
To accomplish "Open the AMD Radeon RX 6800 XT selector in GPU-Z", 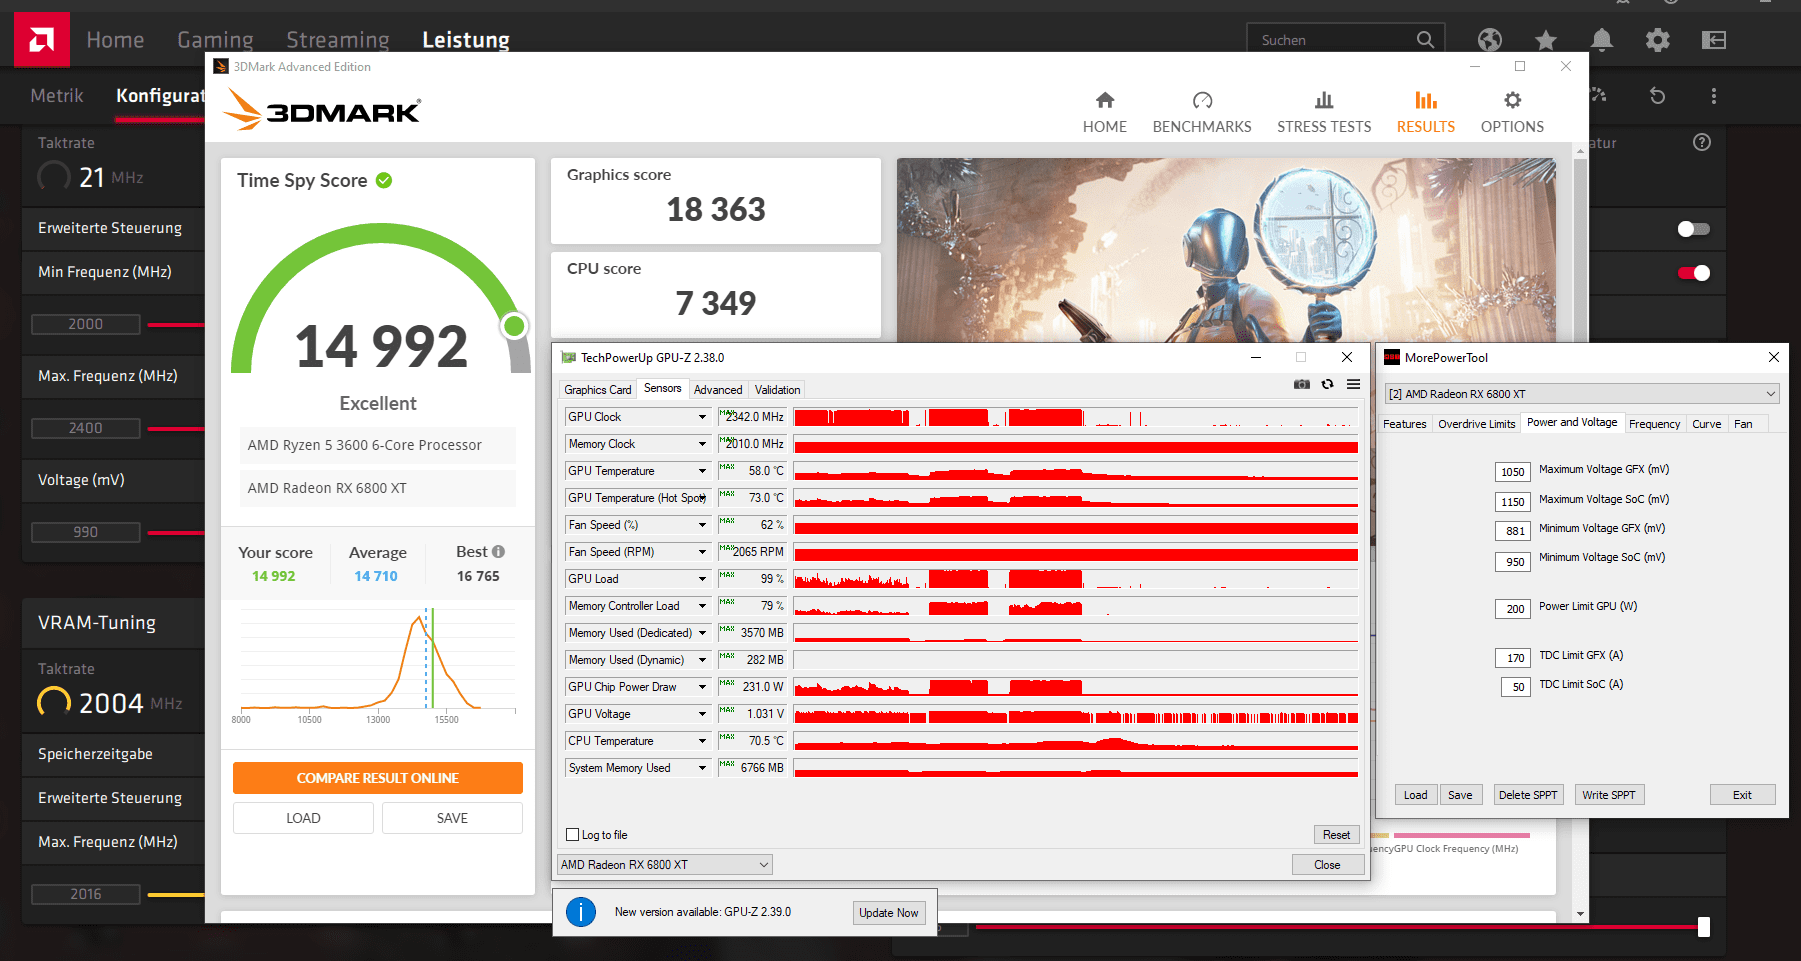I will click(x=664, y=865).
